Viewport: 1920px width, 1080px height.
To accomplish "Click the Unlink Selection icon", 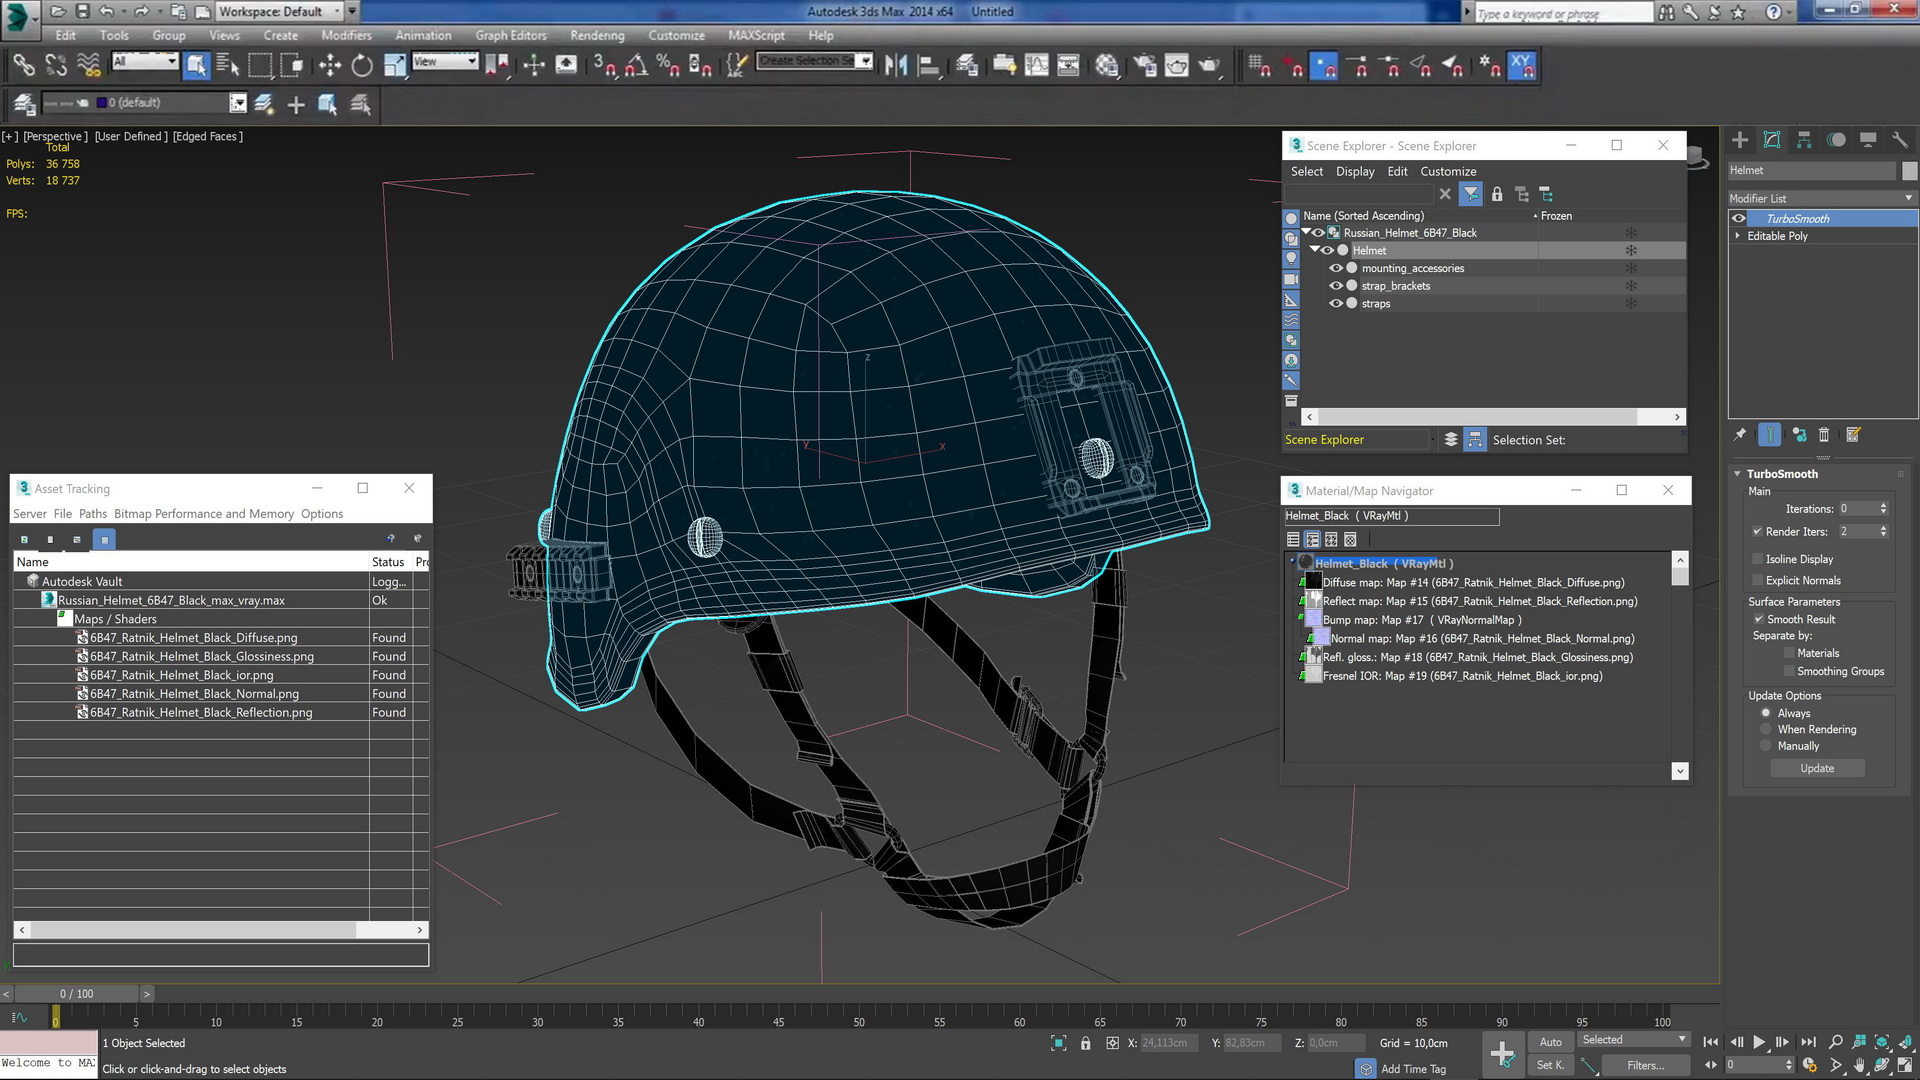I will point(56,66).
